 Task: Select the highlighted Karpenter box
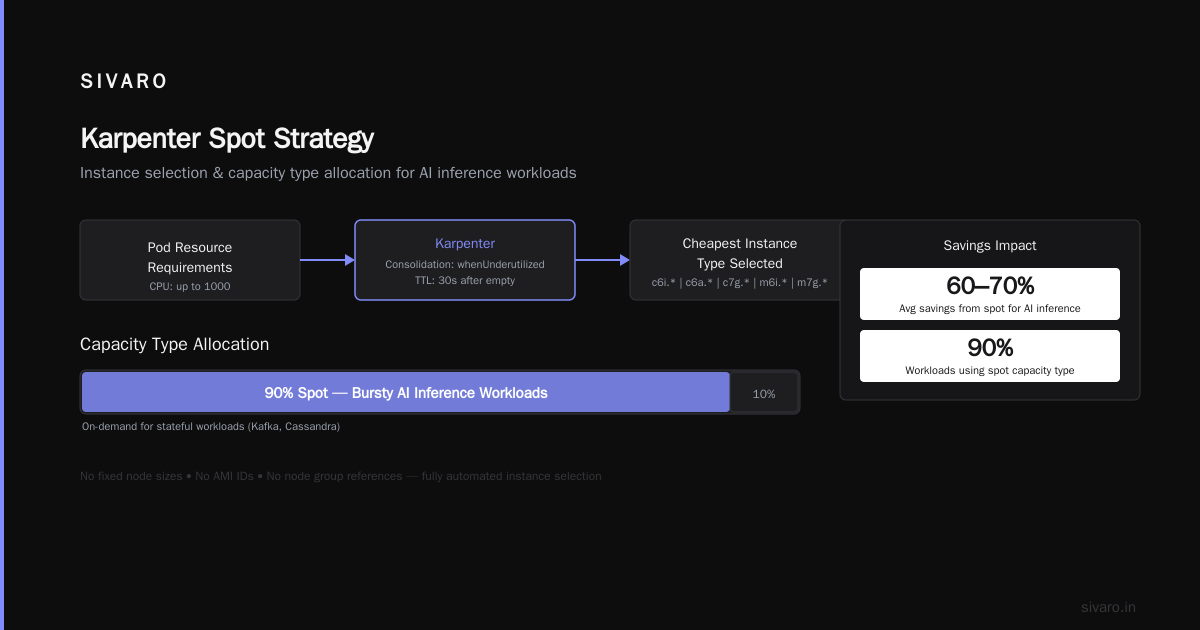pos(465,260)
